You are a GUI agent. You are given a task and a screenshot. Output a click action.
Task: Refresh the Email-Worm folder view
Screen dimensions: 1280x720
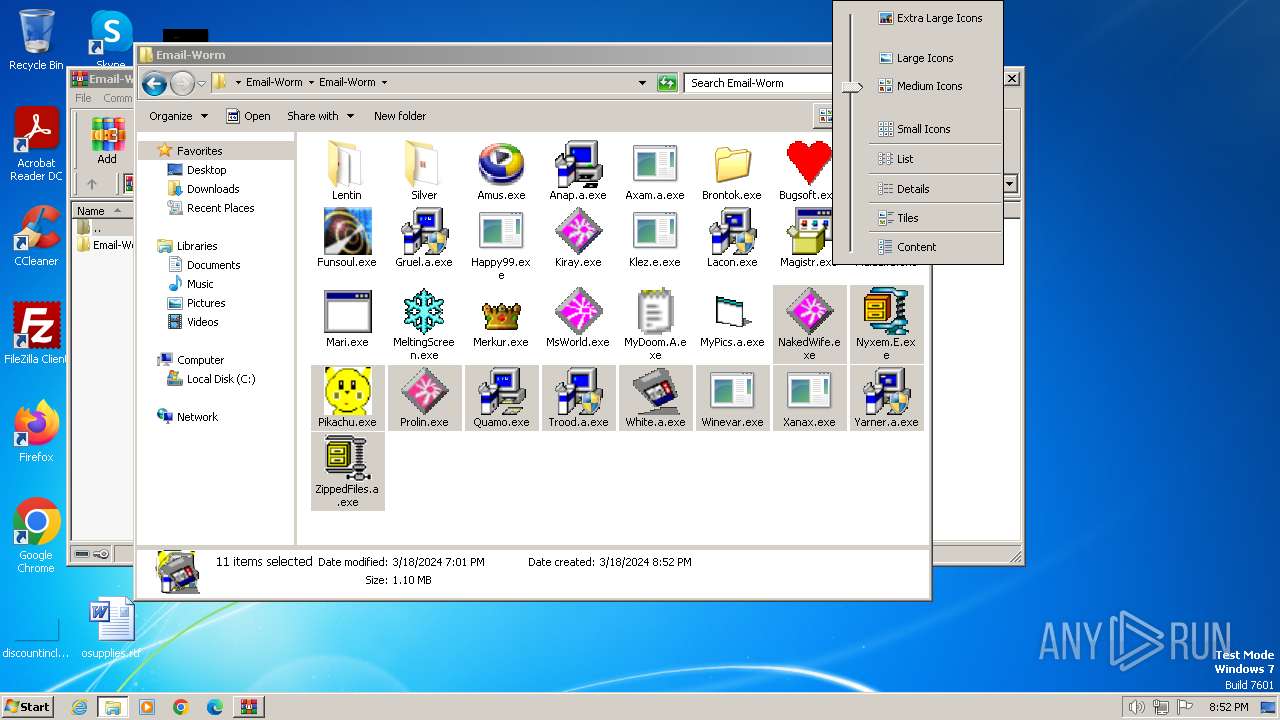(x=667, y=83)
